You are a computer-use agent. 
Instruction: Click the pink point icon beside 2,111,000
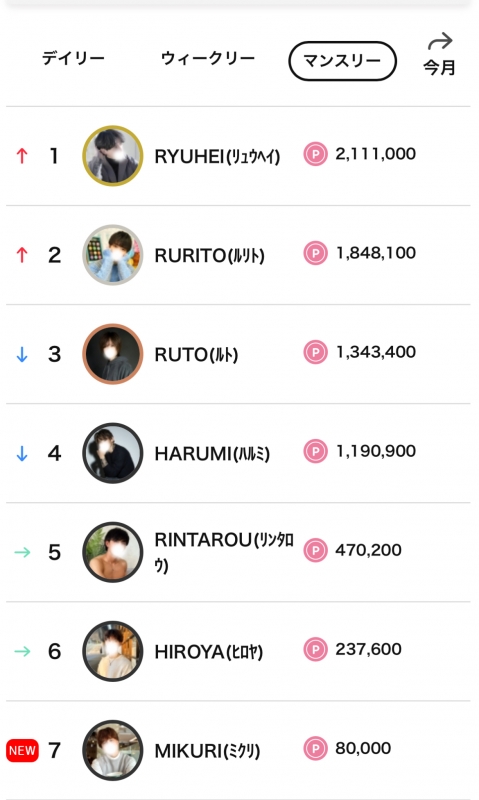coord(315,154)
